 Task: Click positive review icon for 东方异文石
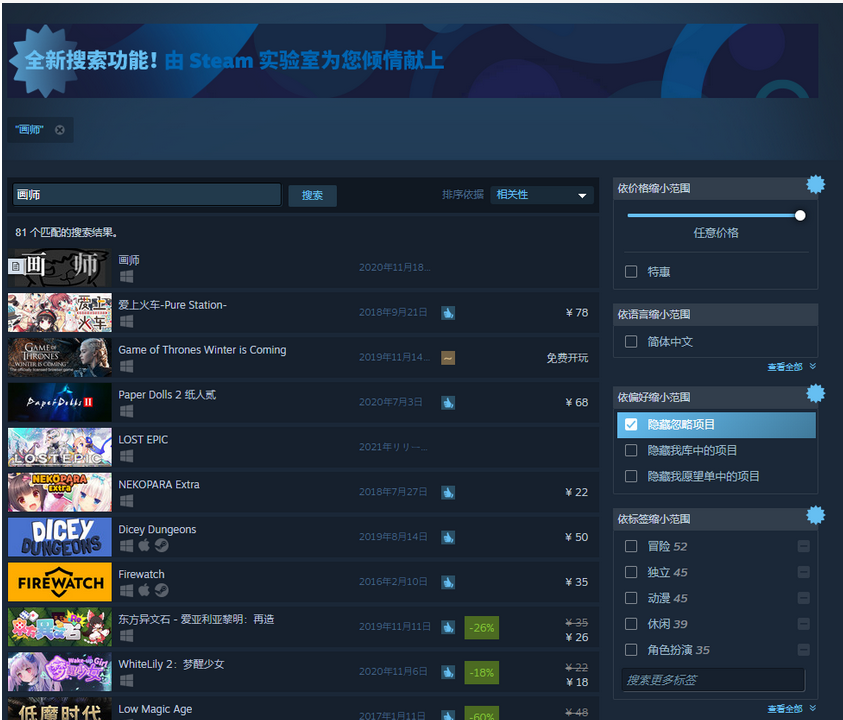coord(448,628)
